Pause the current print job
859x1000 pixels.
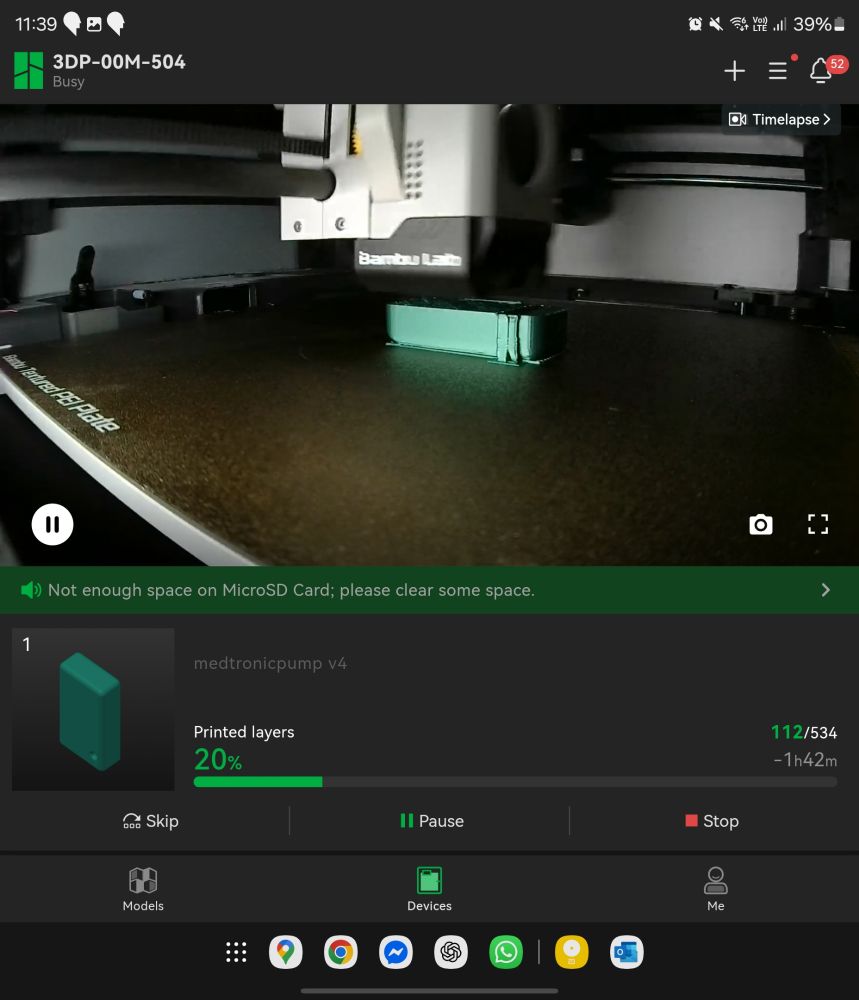coord(432,821)
